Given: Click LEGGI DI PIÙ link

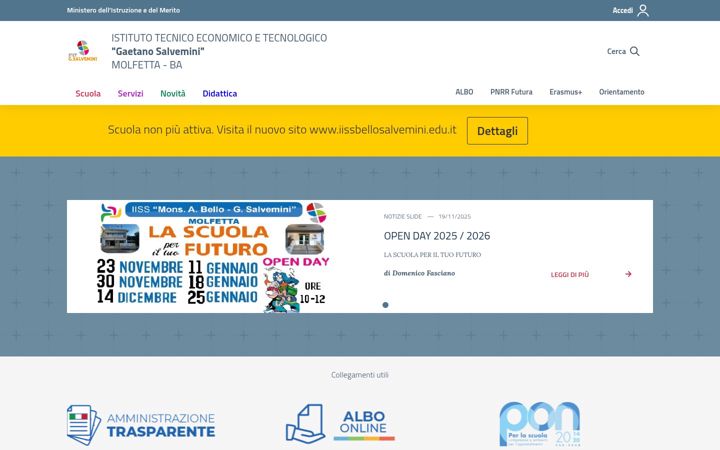Looking at the screenshot, I should coord(569,275).
